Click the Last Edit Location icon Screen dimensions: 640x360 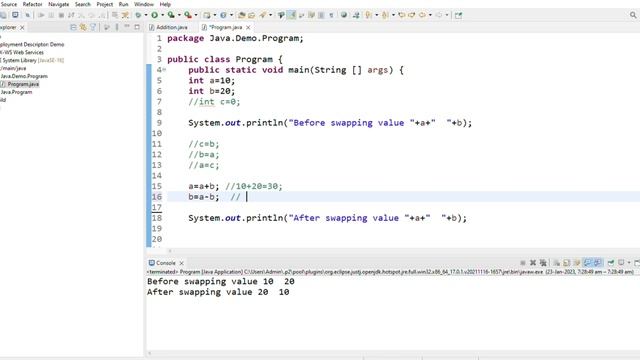402,15
